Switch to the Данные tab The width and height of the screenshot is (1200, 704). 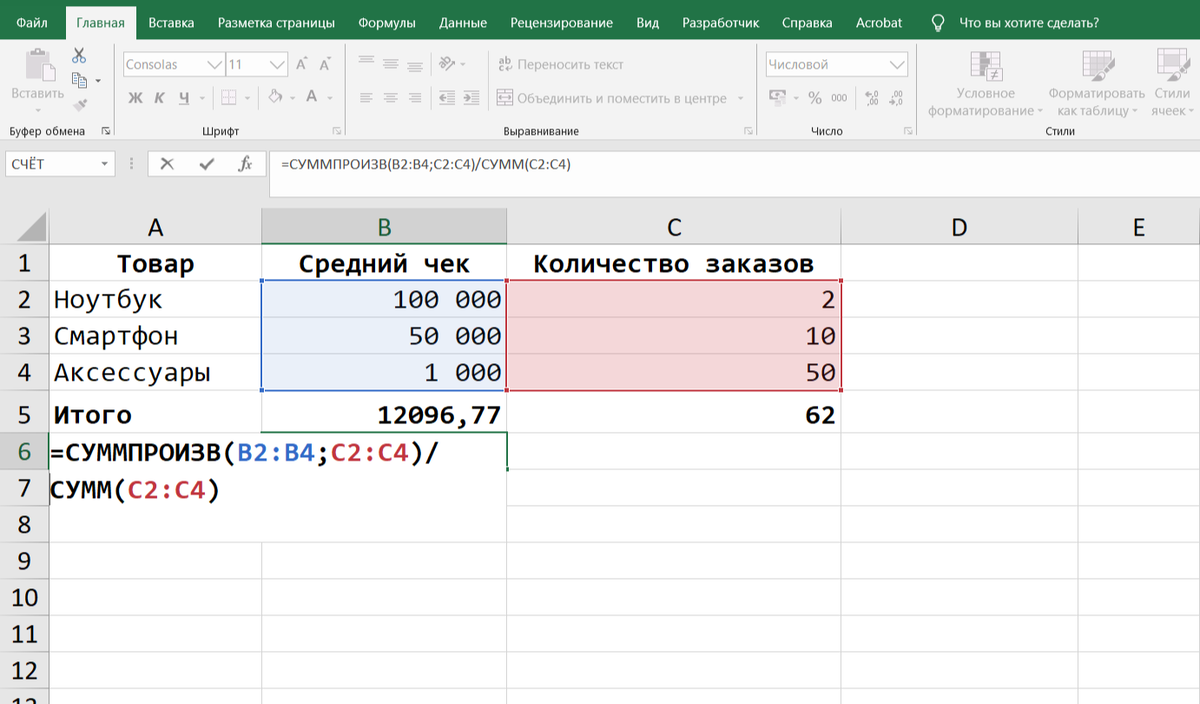click(462, 22)
